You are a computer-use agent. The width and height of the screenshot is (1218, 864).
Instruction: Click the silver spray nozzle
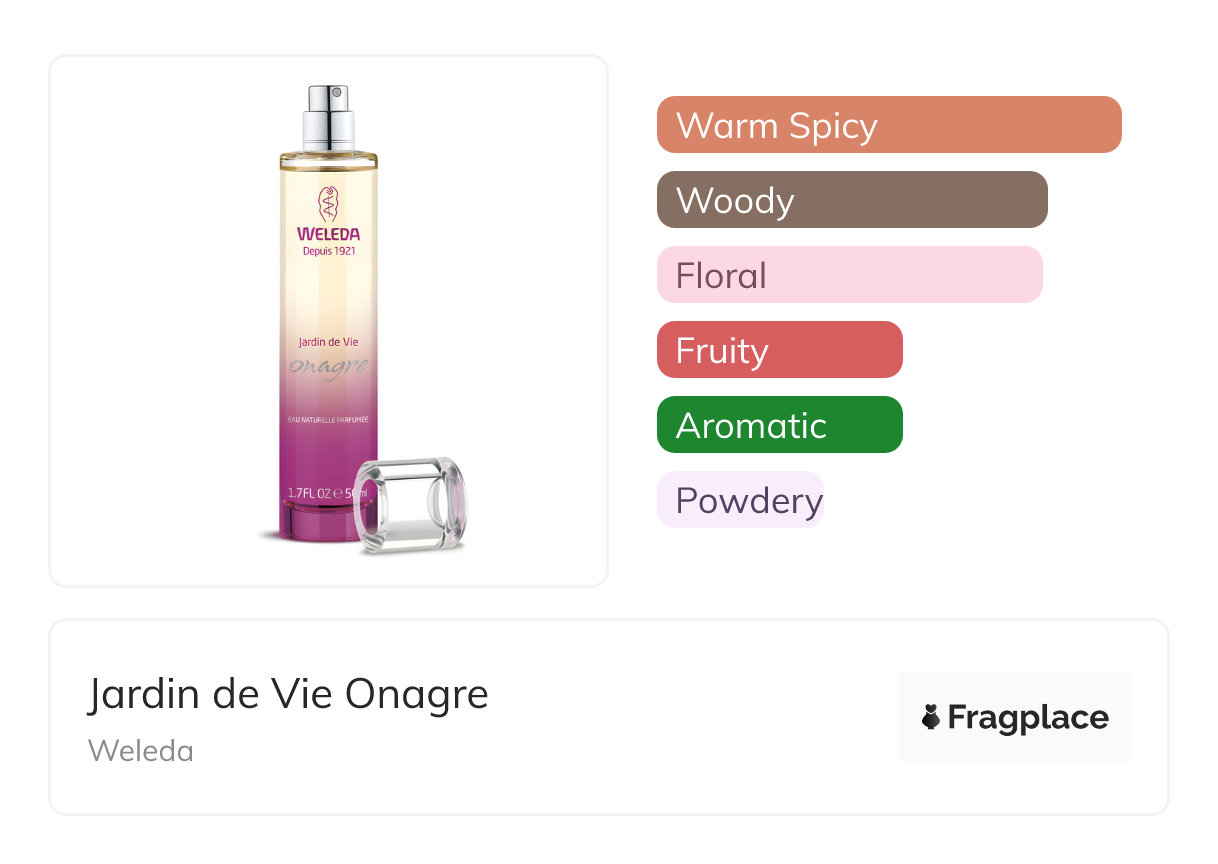tap(329, 118)
